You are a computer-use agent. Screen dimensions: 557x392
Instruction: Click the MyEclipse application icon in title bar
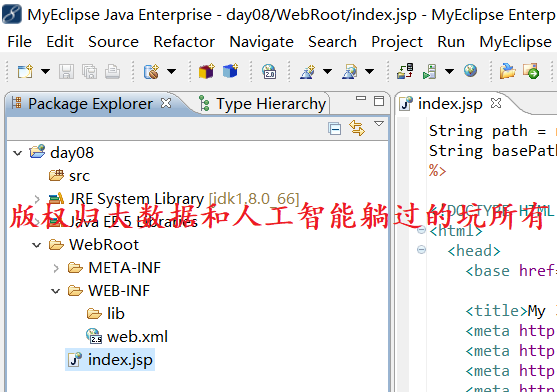click(12, 15)
